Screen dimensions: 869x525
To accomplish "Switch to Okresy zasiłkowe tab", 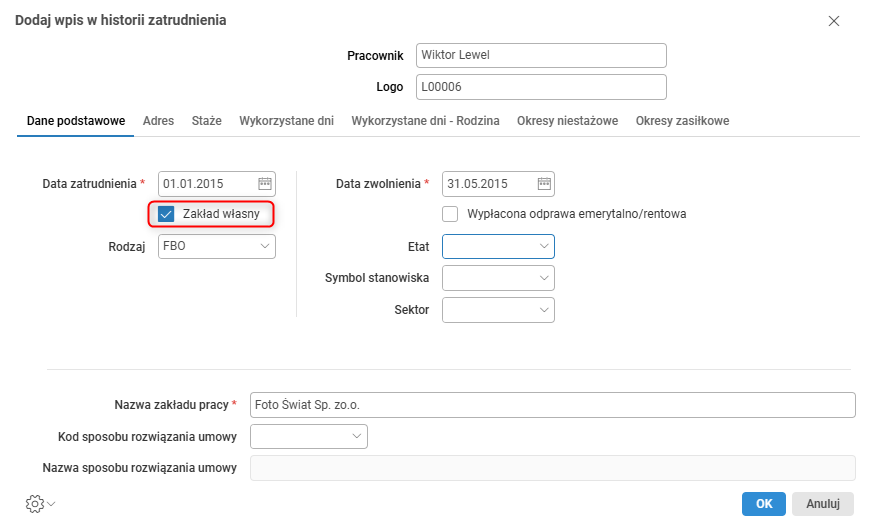I will click(682, 121).
